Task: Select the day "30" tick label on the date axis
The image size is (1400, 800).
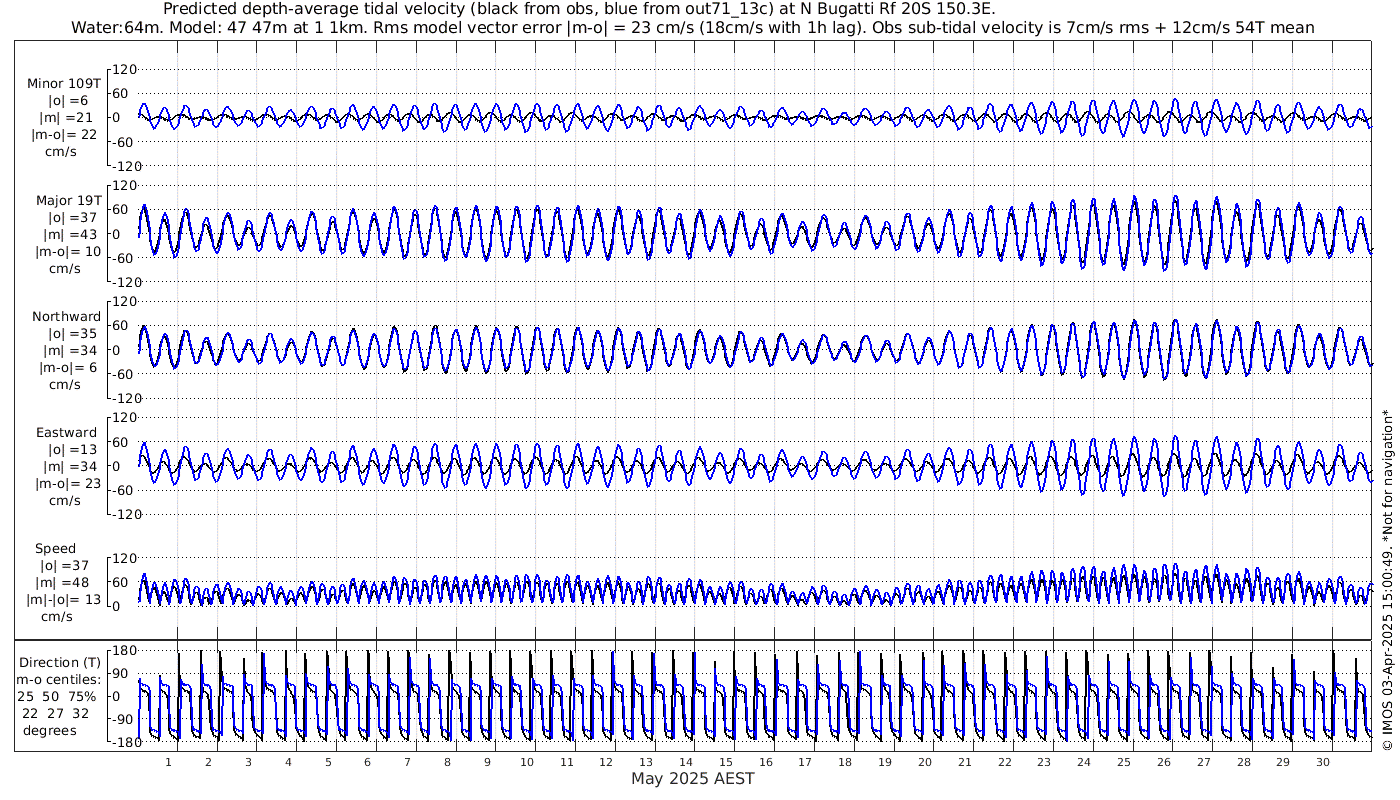Action: click(1323, 762)
